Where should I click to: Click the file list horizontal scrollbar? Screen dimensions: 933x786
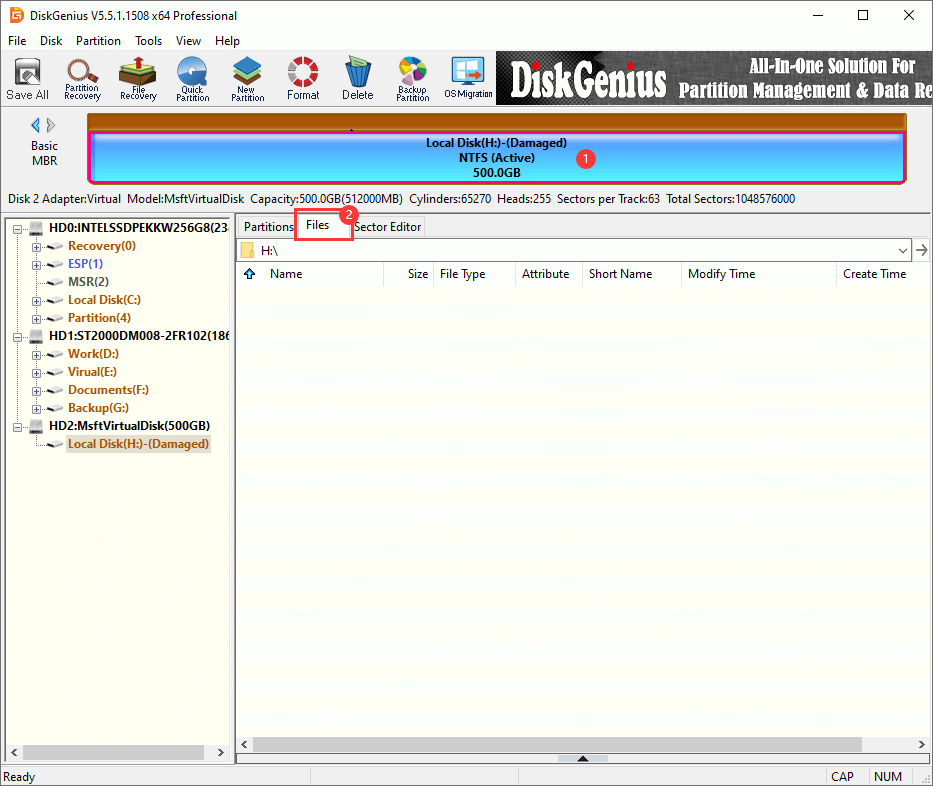click(557, 744)
